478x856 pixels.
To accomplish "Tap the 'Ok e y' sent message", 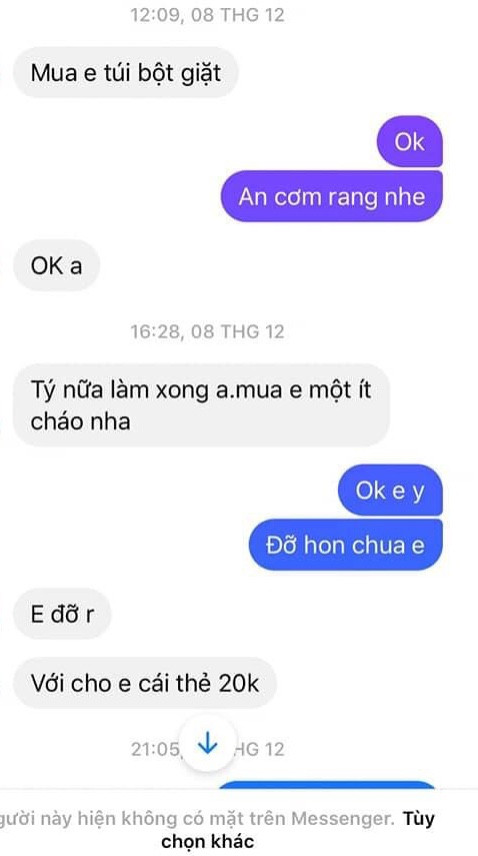I will point(391,490).
